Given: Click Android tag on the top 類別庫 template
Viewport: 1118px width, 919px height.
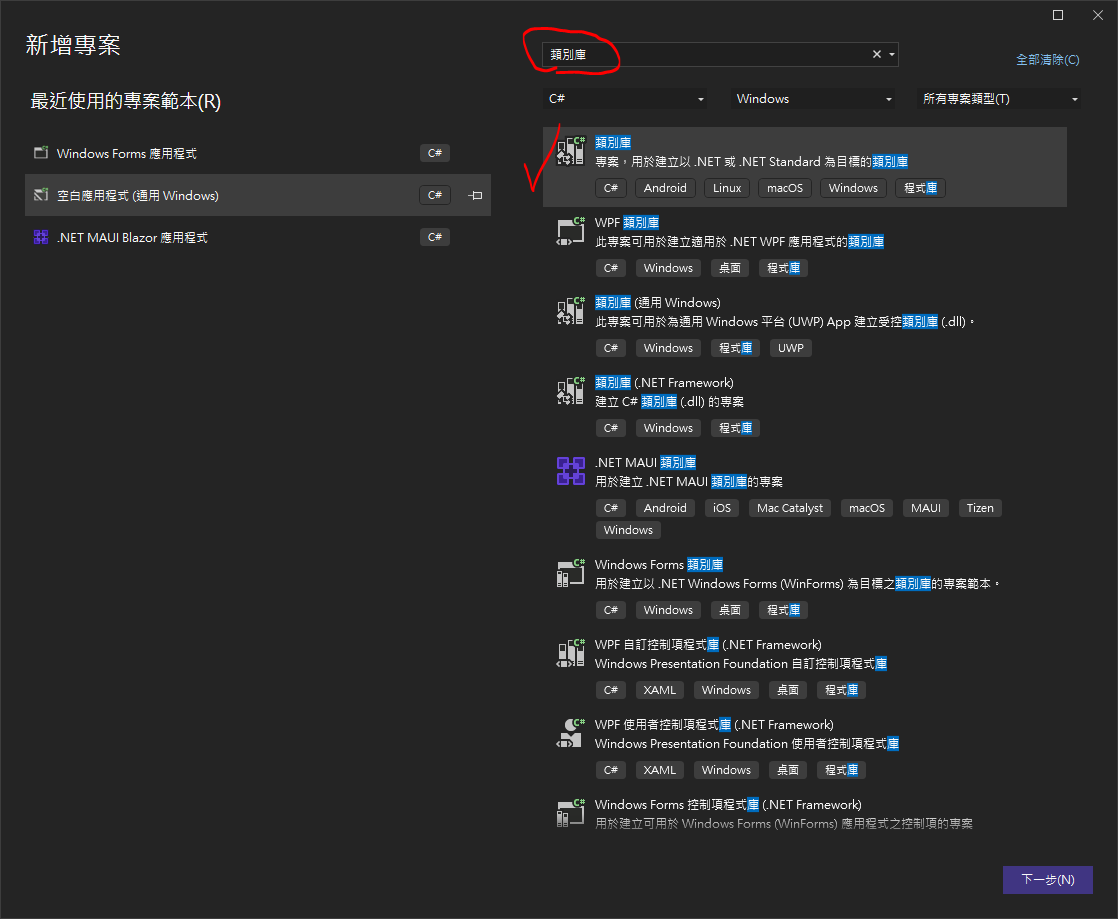Looking at the screenshot, I should tap(665, 188).
